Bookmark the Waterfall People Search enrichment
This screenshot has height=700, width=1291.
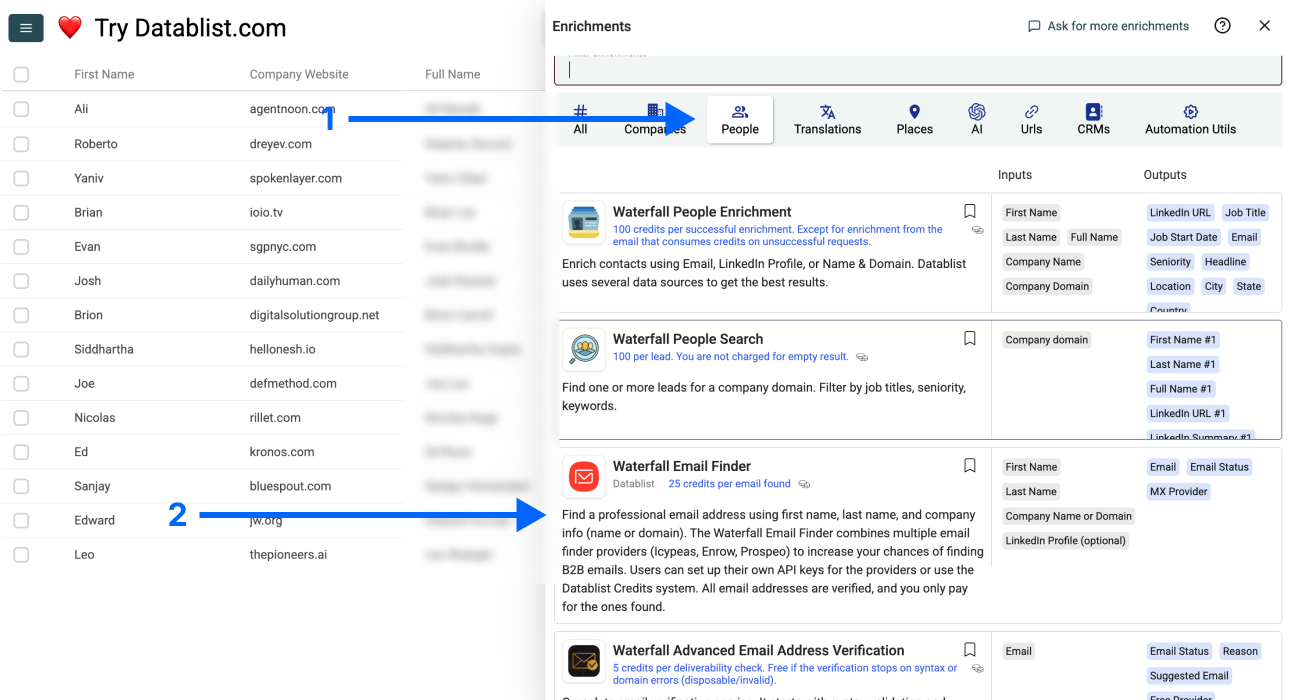[x=969, y=338]
